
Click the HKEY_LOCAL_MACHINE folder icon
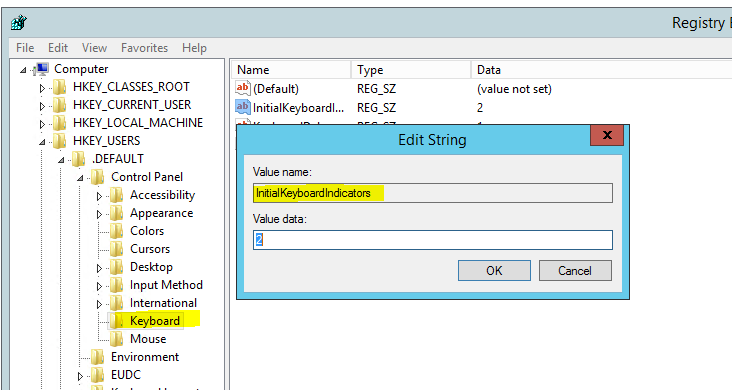point(59,123)
